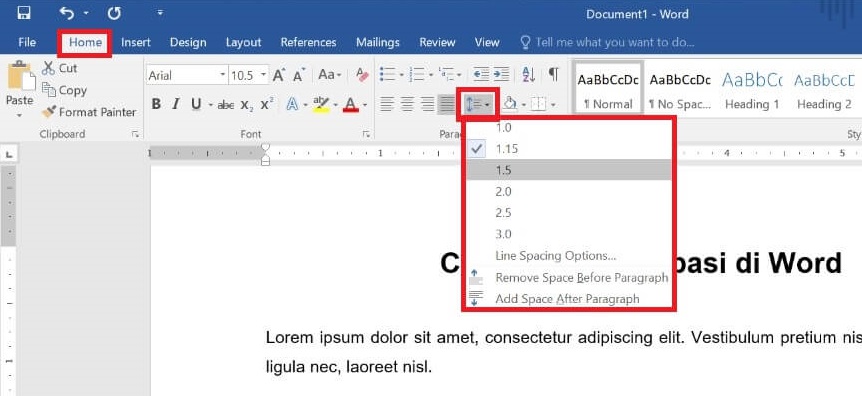Image resolution: width=862 pixels, height=396 pixels.
Task: Expand the font name dropdown arrow
Action: 223,75
